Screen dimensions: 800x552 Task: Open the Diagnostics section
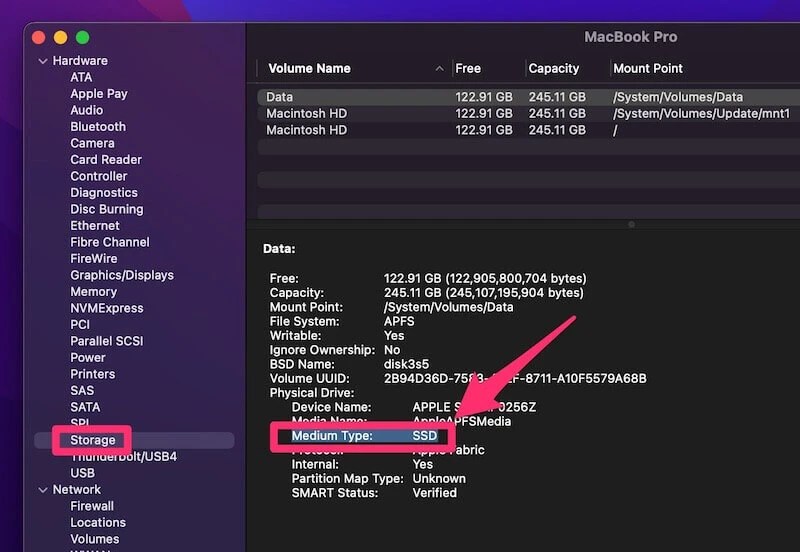click(x=104, y=193)
